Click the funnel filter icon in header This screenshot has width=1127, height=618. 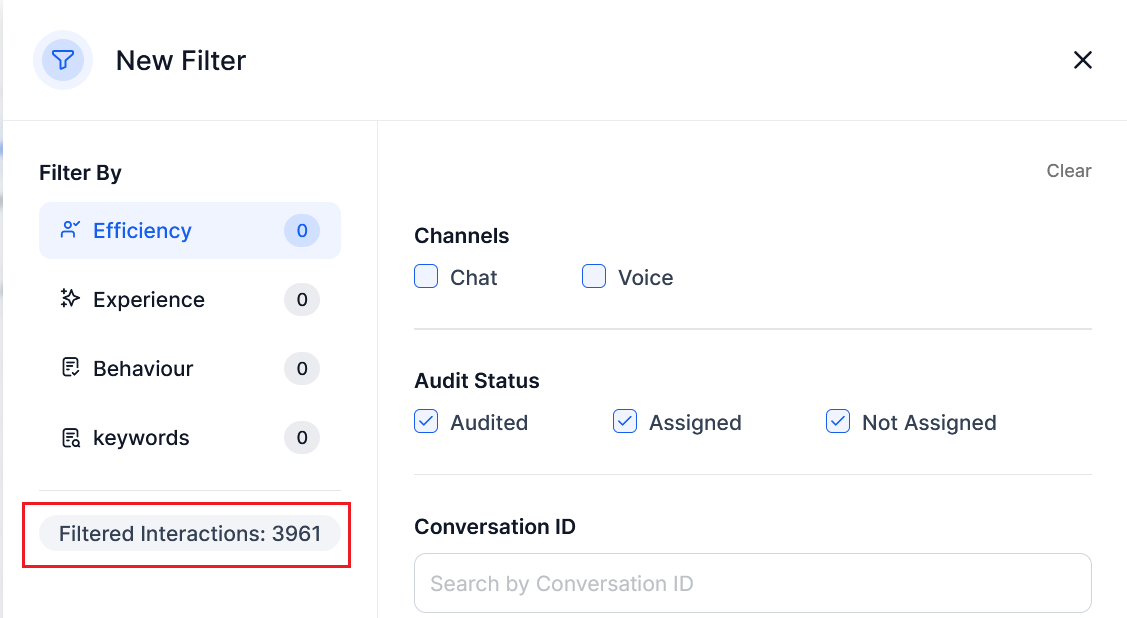tap(63, 60)
